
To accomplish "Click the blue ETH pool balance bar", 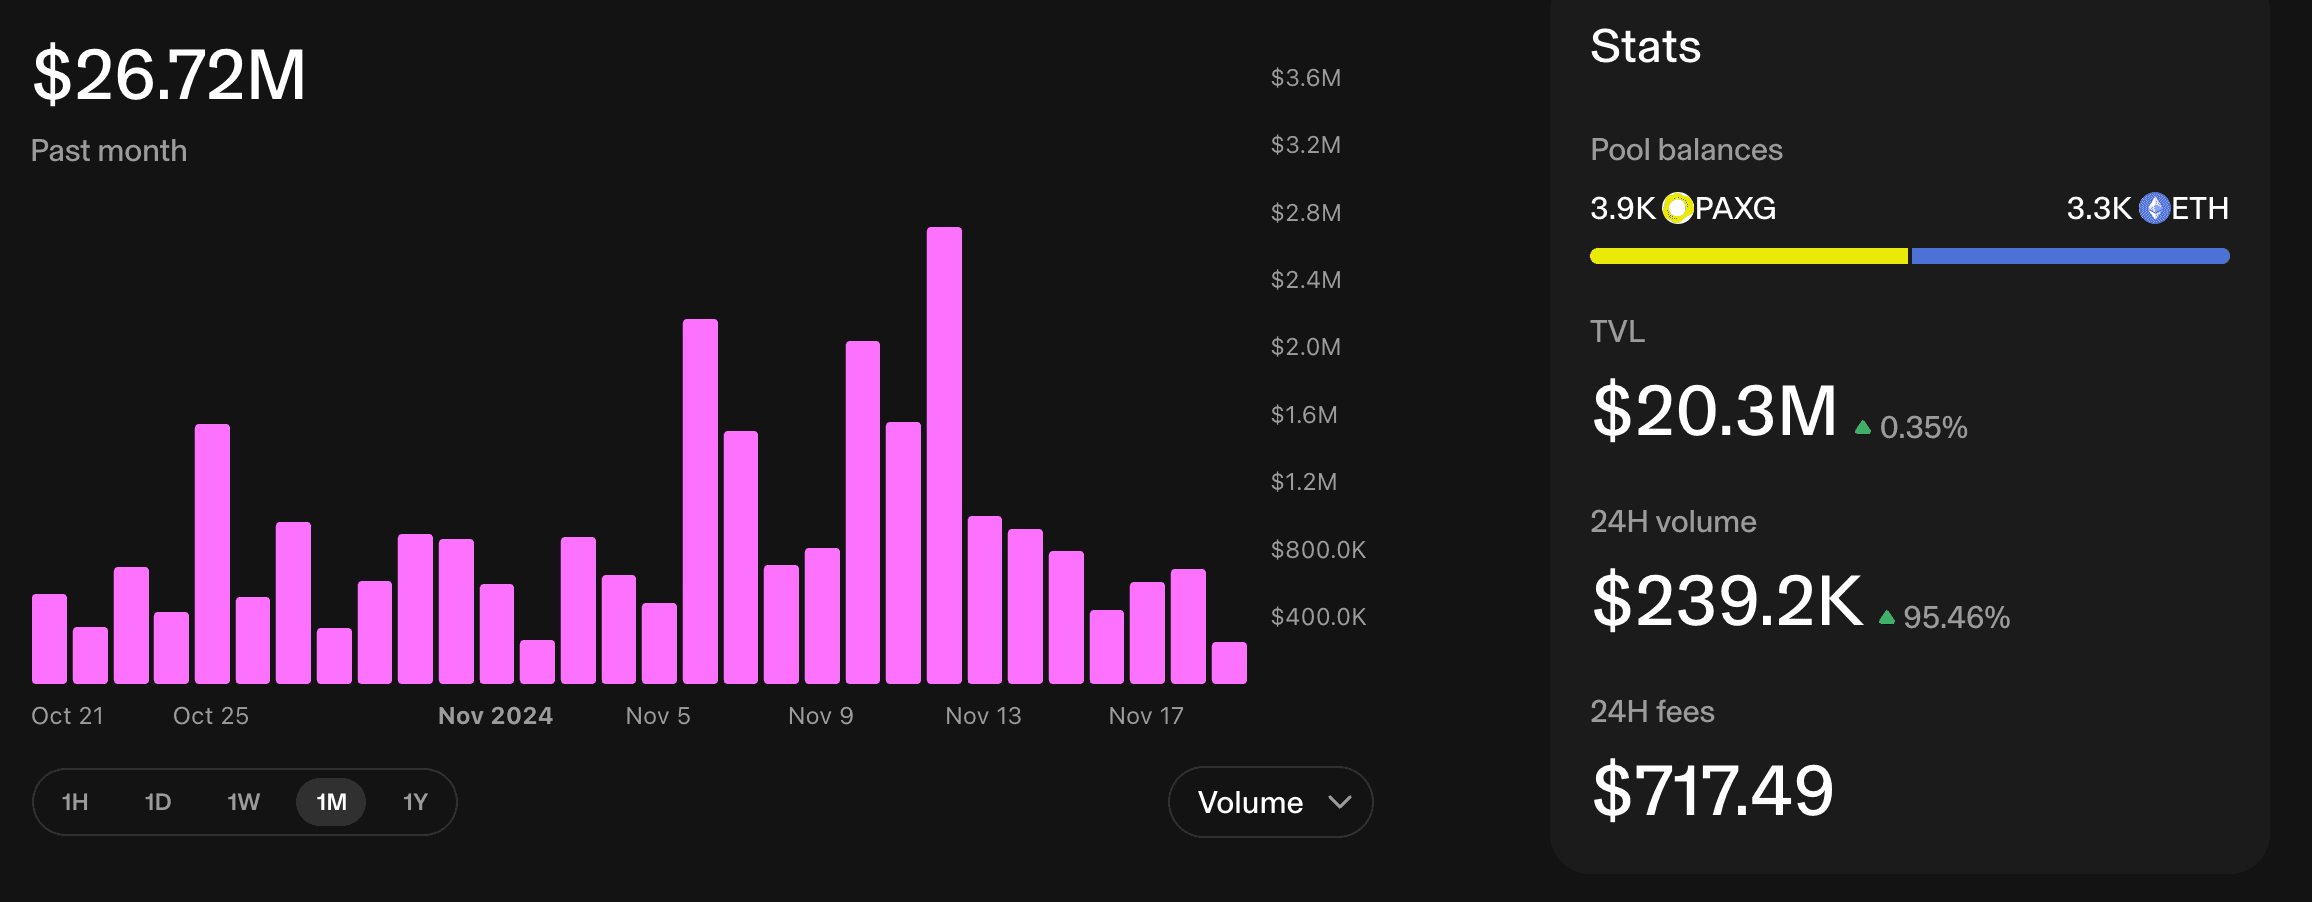I will [2069, 256].
